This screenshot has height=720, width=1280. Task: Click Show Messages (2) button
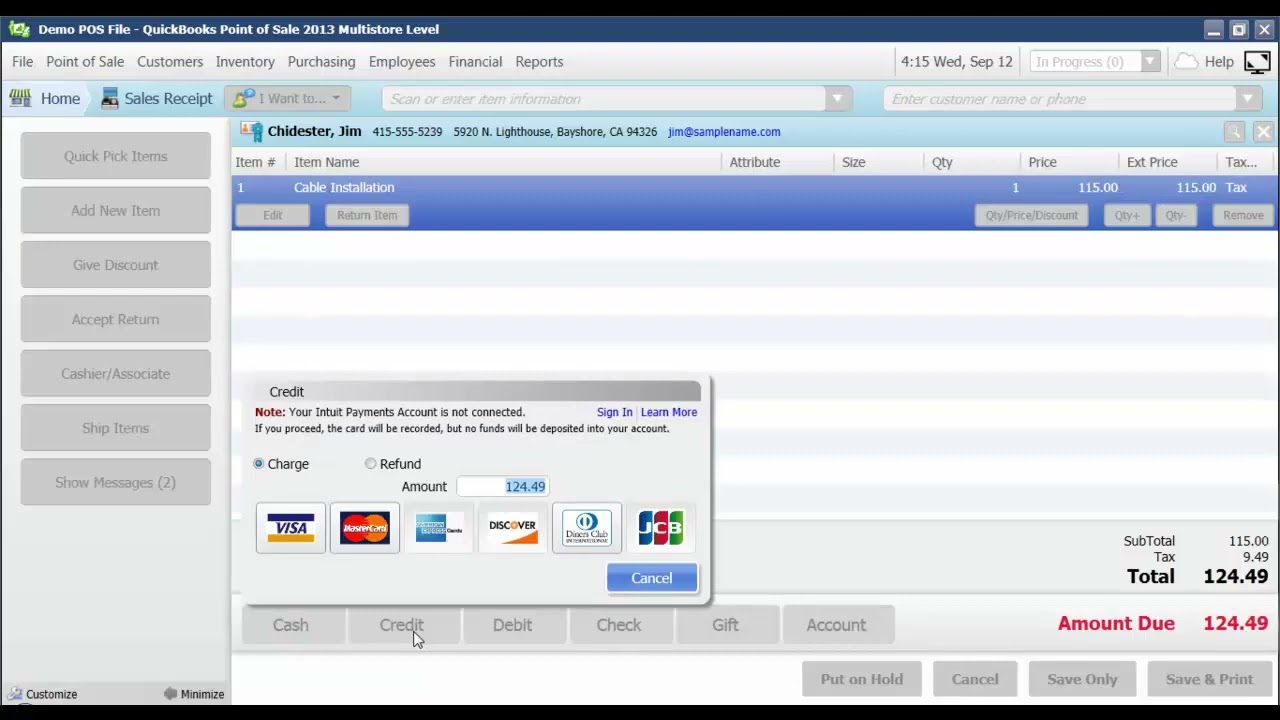(116, 483)
